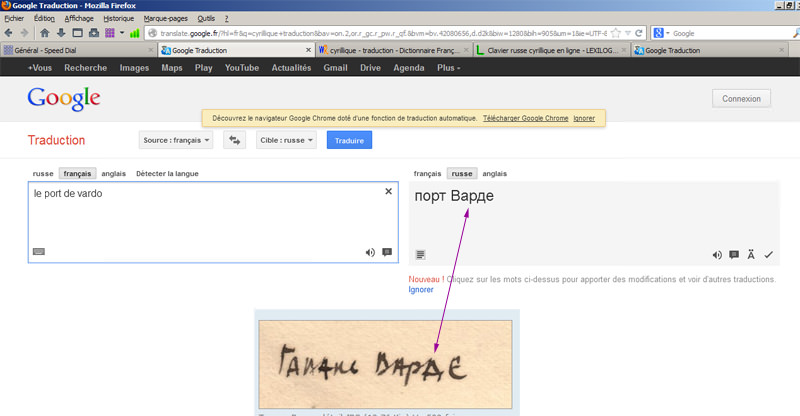Open the Cible : russe dropdown
Screen dimensions: 800x416
pos(286,140)
